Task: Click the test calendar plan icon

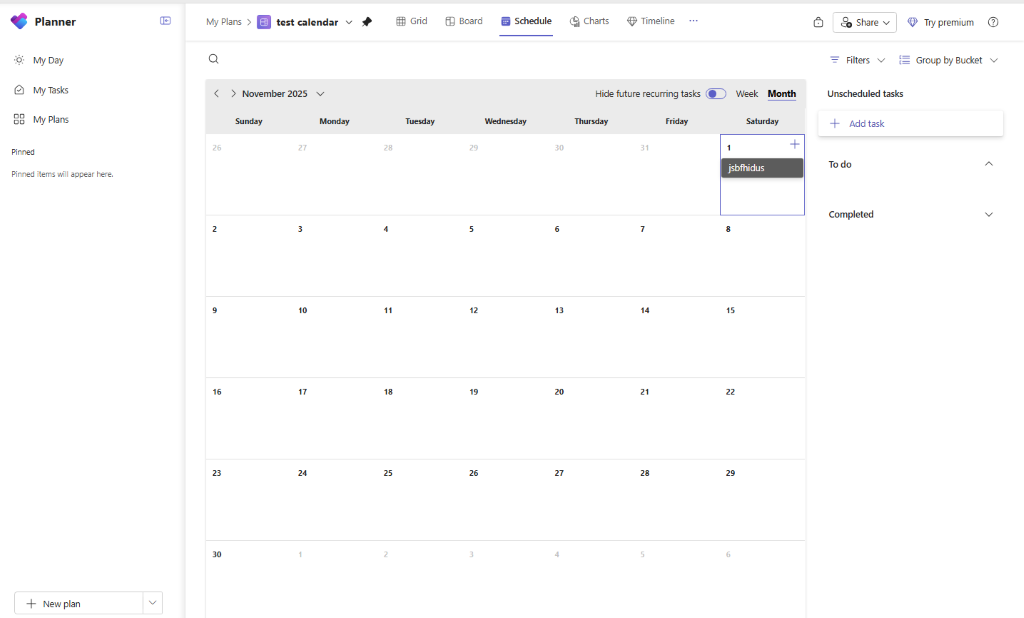Action: tap(264, 22)
